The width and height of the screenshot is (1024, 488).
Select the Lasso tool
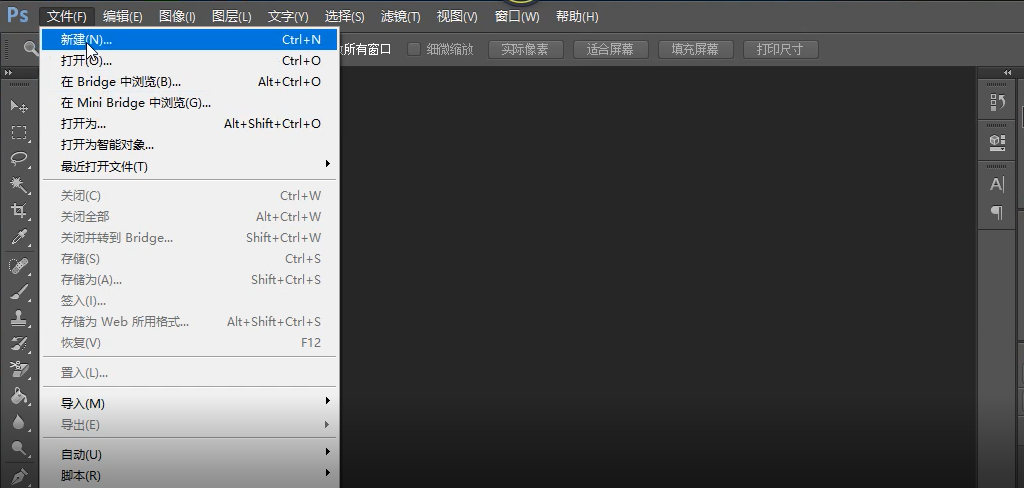pyautogui.click(x=19, y=159)
